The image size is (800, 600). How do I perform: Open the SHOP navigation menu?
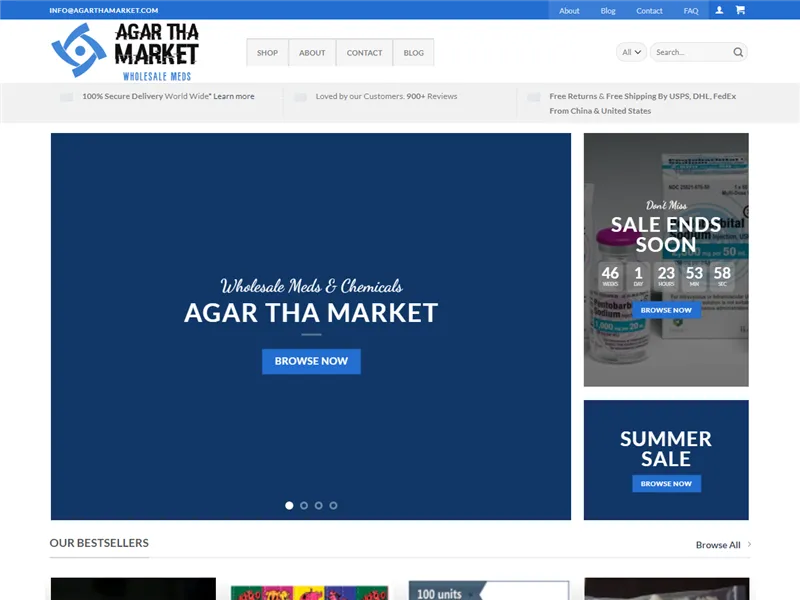pos(267,52)
